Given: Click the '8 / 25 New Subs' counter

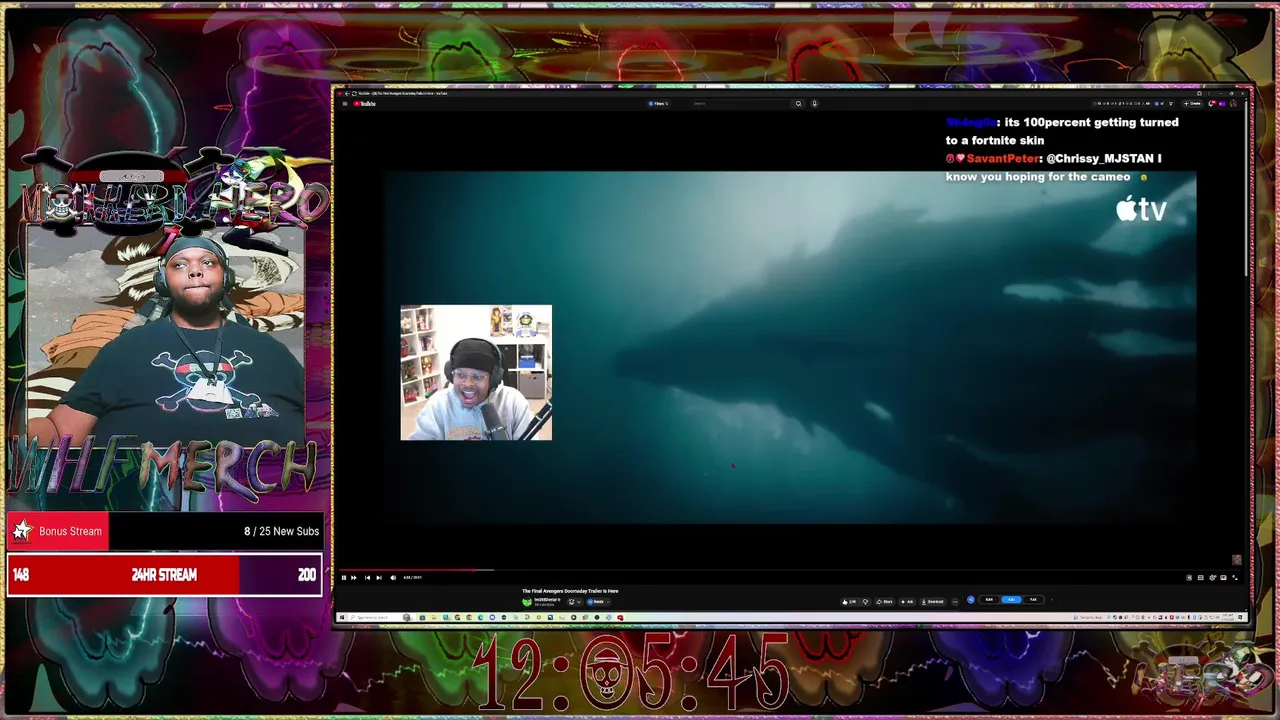Looking at the screenshot, I should 282,531.
